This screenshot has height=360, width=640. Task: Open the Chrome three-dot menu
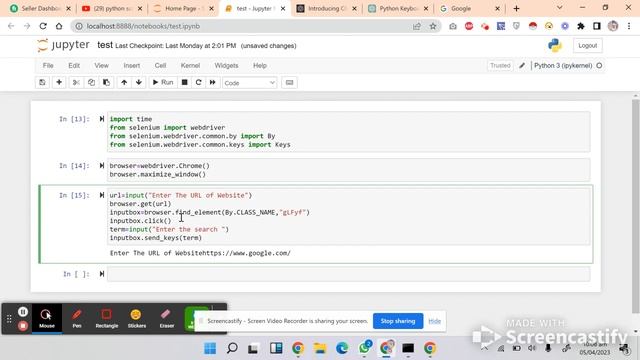point(629,26)
